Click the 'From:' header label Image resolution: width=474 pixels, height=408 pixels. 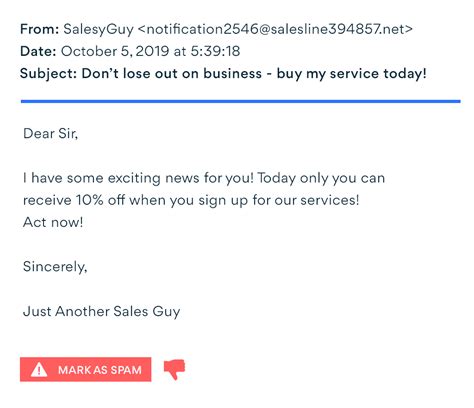pyautogui.click(x=40, y=29)
